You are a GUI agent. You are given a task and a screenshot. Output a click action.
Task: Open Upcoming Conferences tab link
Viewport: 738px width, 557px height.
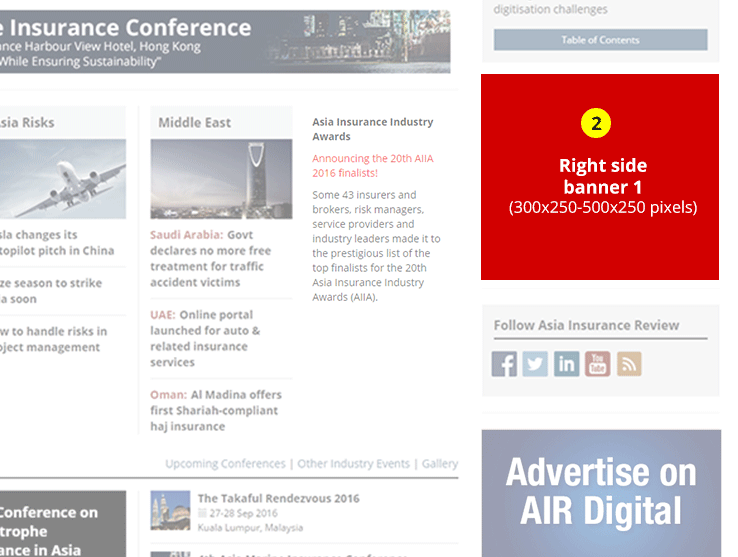[225, 464]
